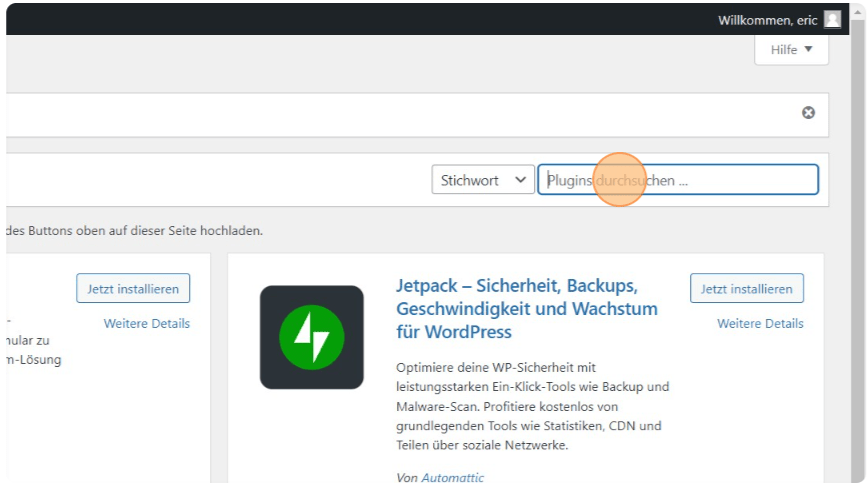Open the Automattic author link
The width and height of the screenshot is (868, 486).
(x=453, y=478)
